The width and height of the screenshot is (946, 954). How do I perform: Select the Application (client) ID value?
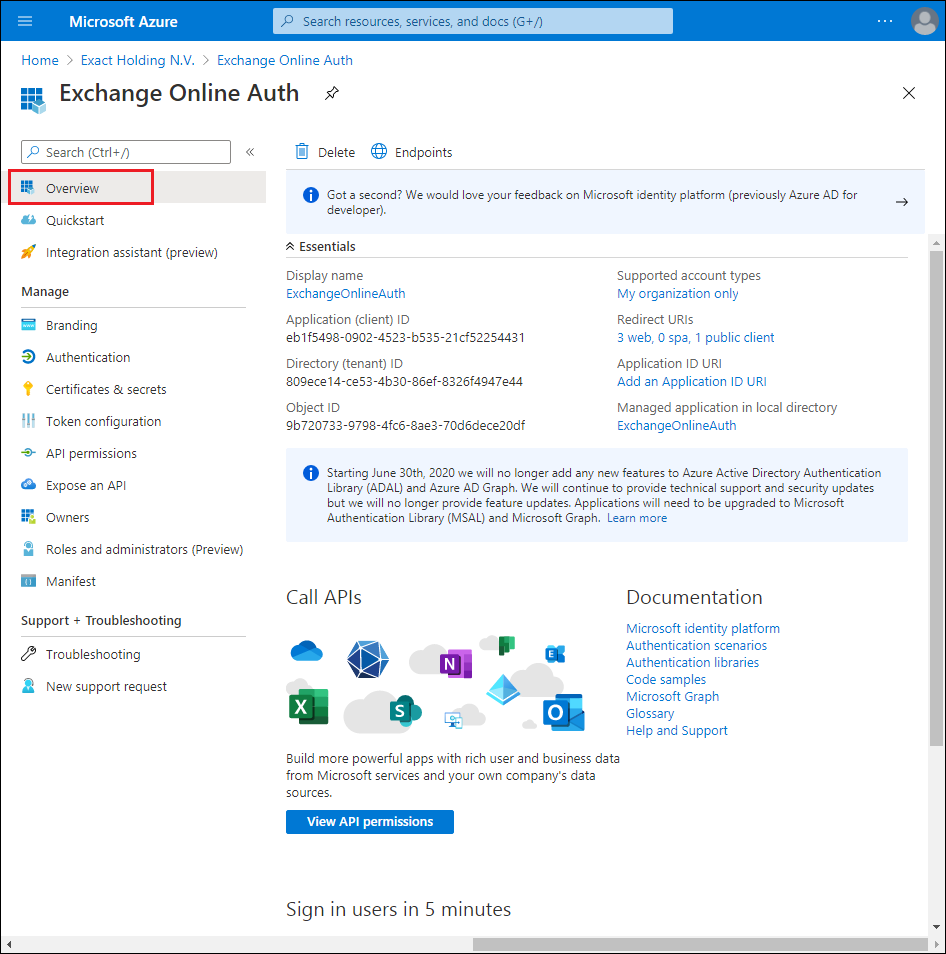tap(405, 338)
